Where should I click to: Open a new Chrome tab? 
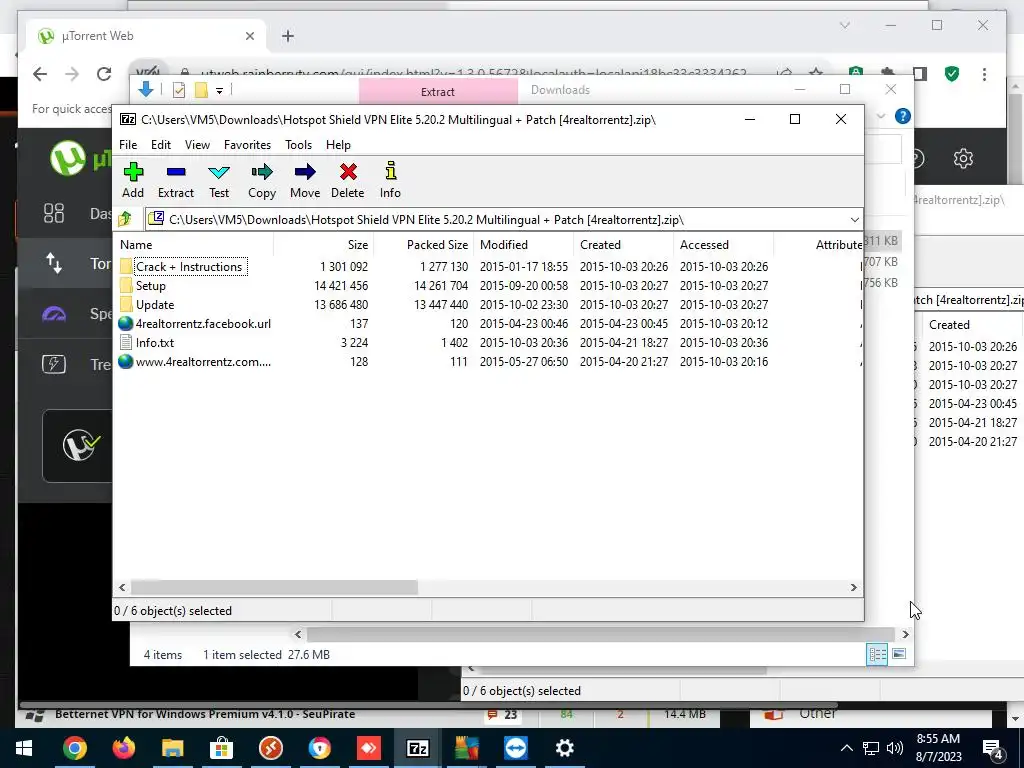pyautogui.click(x=288, y=36)
